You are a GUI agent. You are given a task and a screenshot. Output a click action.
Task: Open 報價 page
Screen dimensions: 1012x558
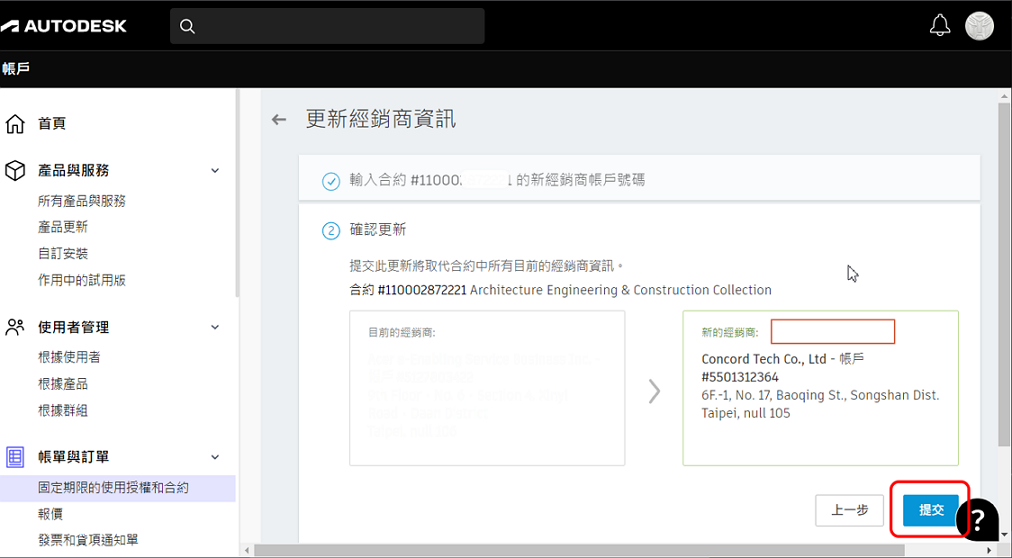[50, 514]
